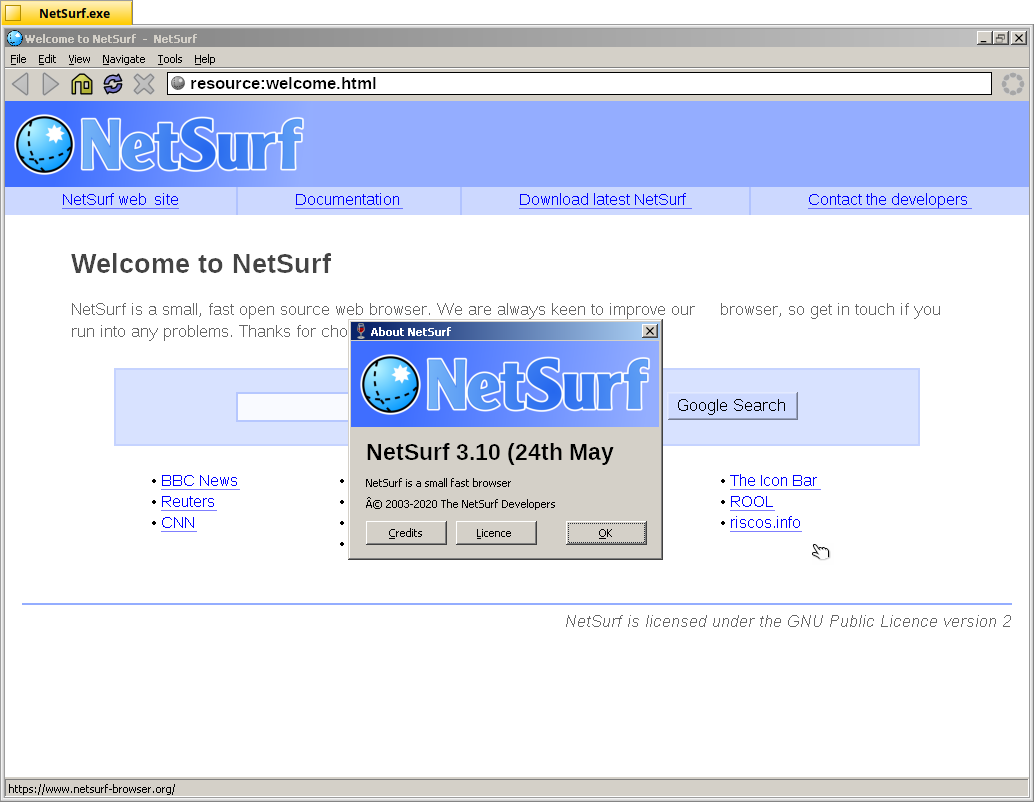Screen dimensions: 1034x802
Task: Open the Navigate menu
Action: click(x=123, y=59)
